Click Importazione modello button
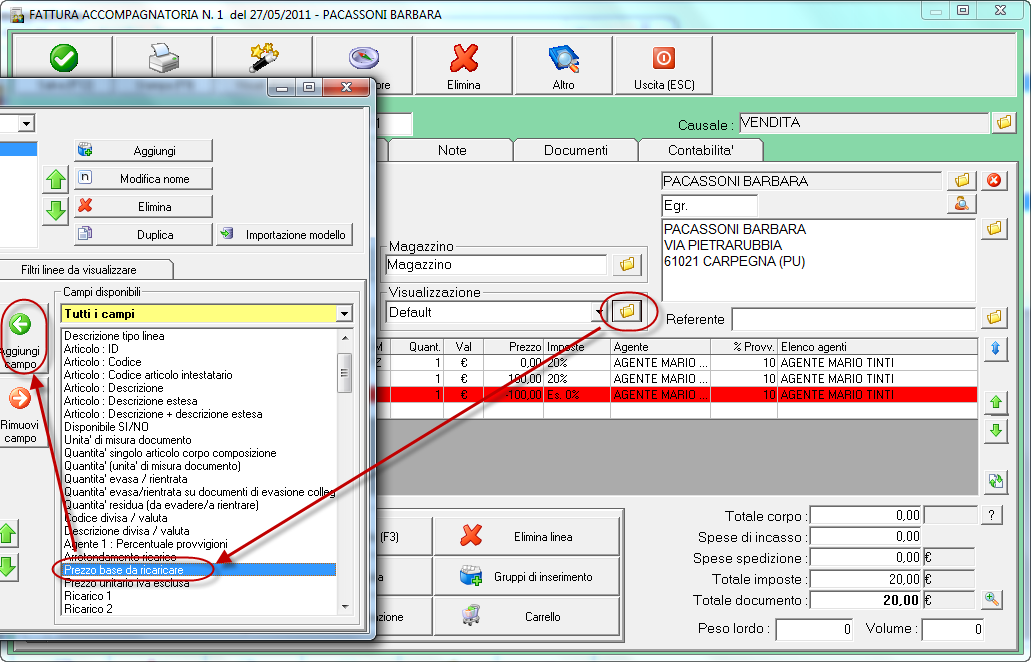The height and width of the screenshot is (662, 1031). click(285, 235)
